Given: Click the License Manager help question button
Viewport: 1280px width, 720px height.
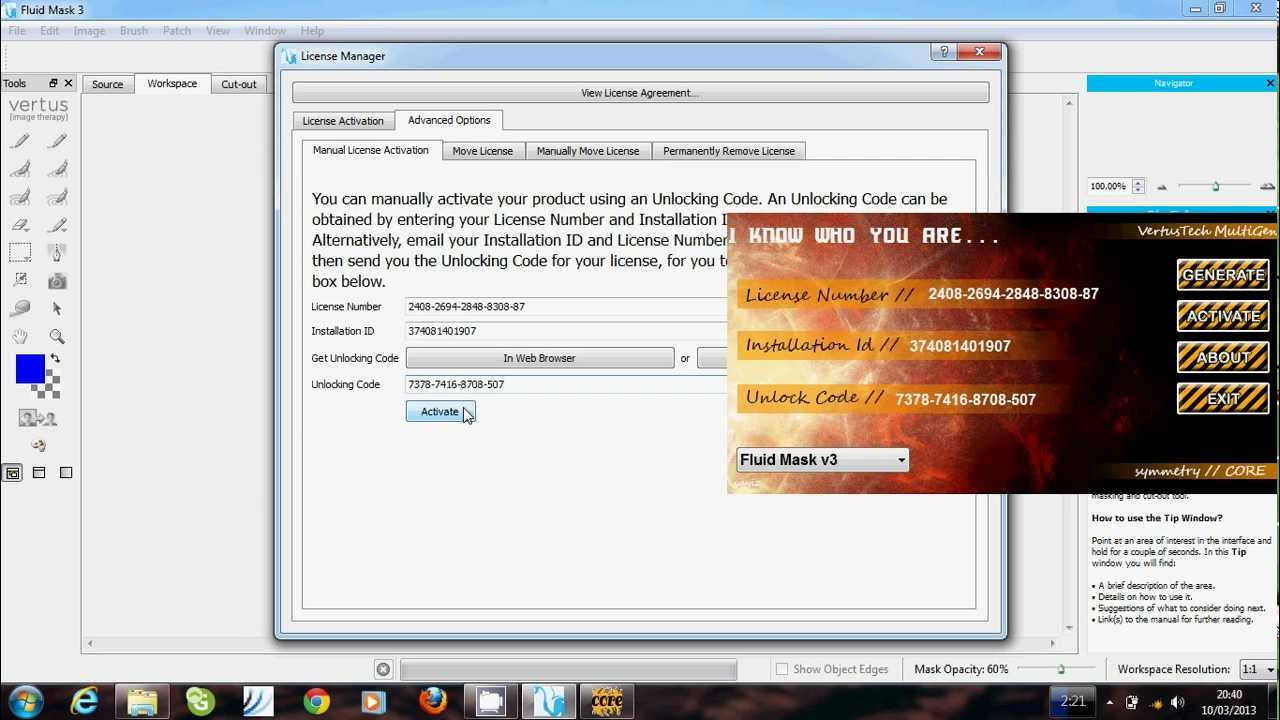Looking at the screenshot, I should (942, 52).
